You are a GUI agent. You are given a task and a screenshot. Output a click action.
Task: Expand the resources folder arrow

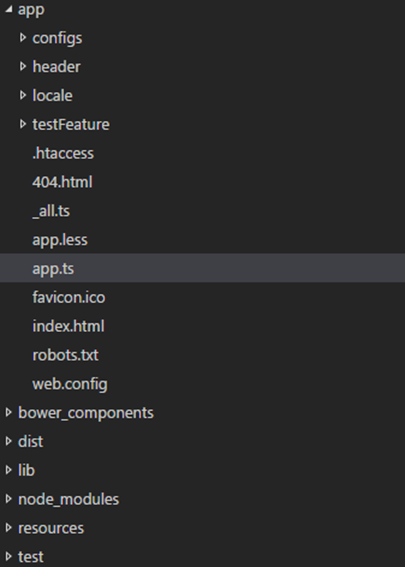tap(9, 528)
